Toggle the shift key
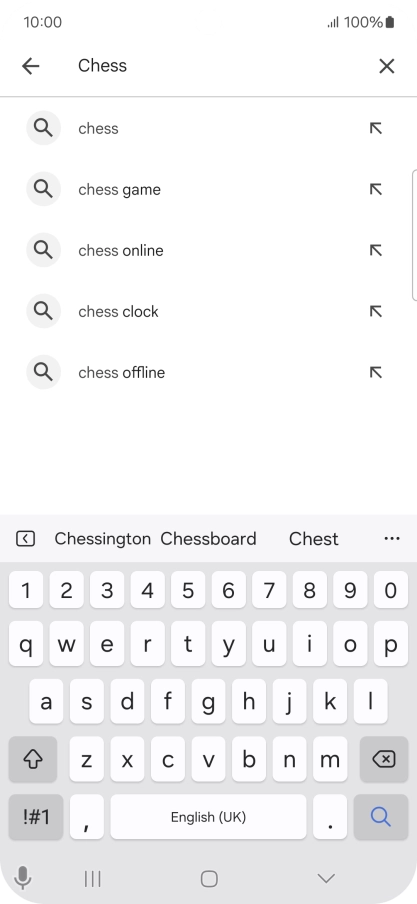This screenshot has height=904, width=417. [x=33, y=759]
